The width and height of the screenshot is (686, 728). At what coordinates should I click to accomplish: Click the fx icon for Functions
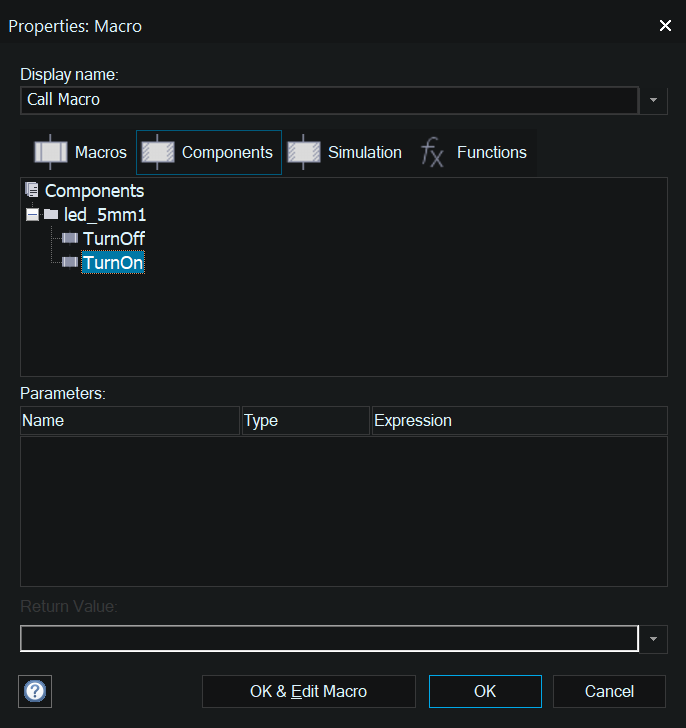coord(432,153)
